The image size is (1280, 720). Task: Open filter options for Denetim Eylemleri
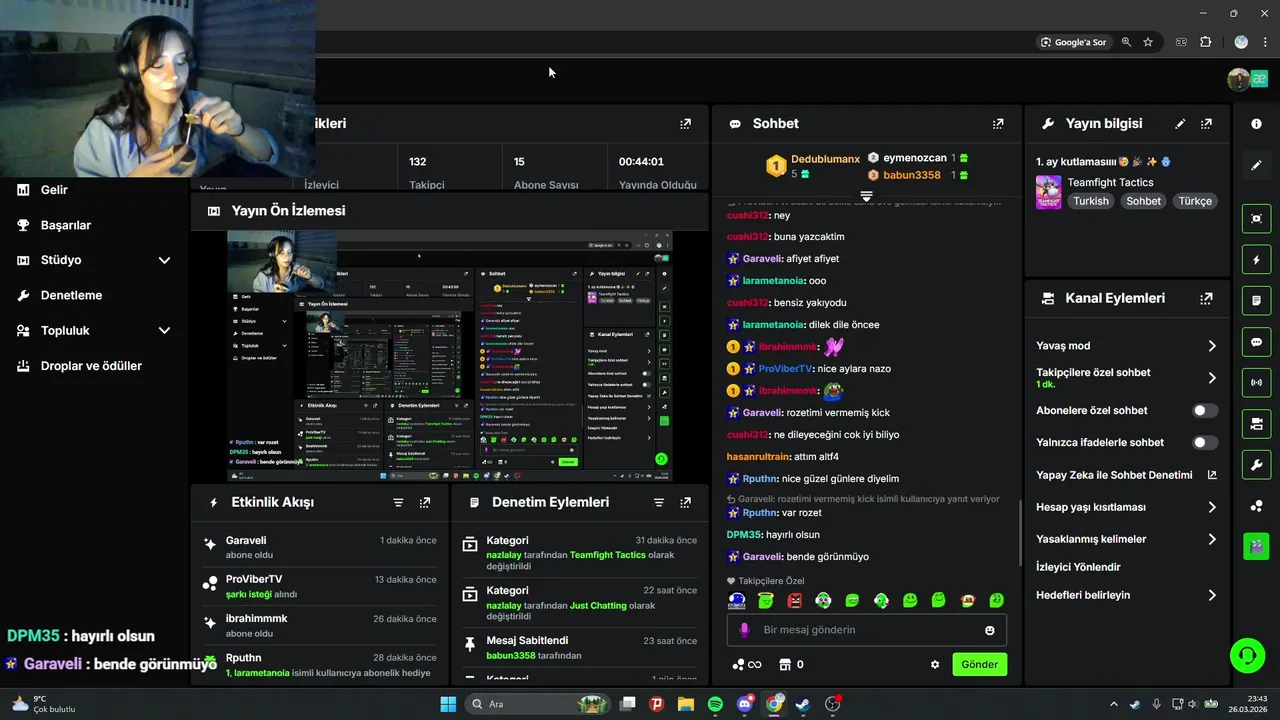click(659, 502)
